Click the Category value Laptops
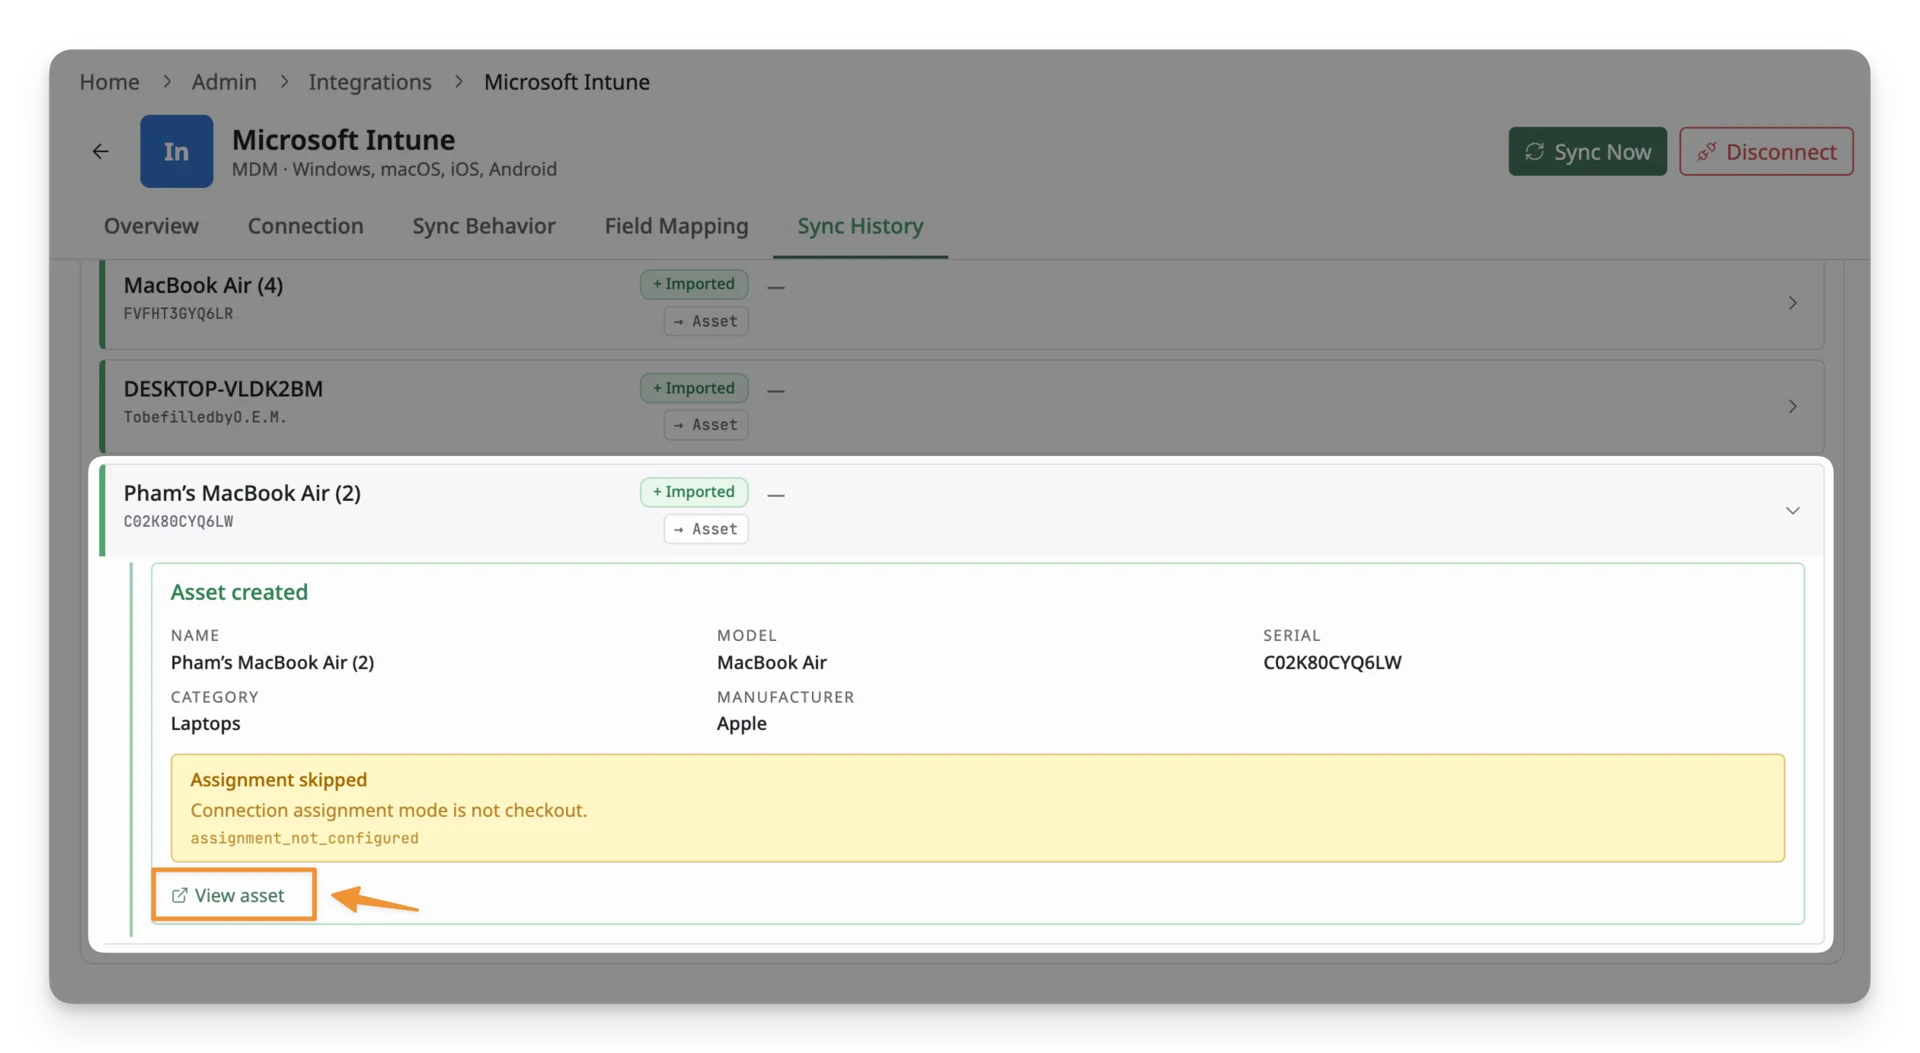 pos(205,723)
